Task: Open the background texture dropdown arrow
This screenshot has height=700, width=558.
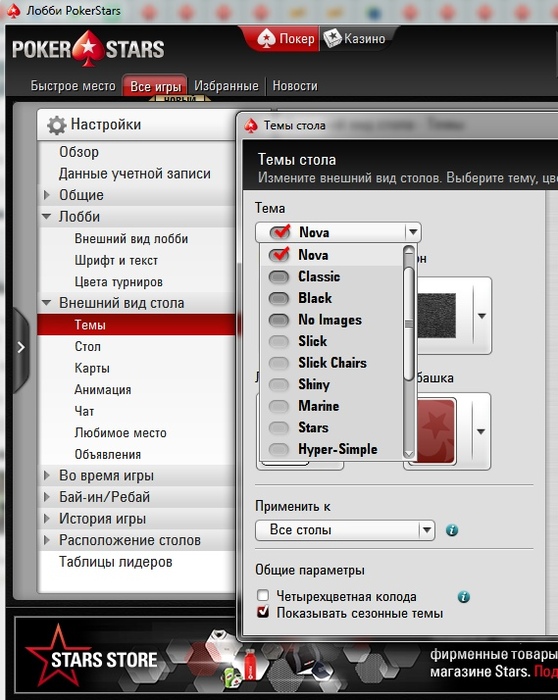Action: click(x=482, y=316)
